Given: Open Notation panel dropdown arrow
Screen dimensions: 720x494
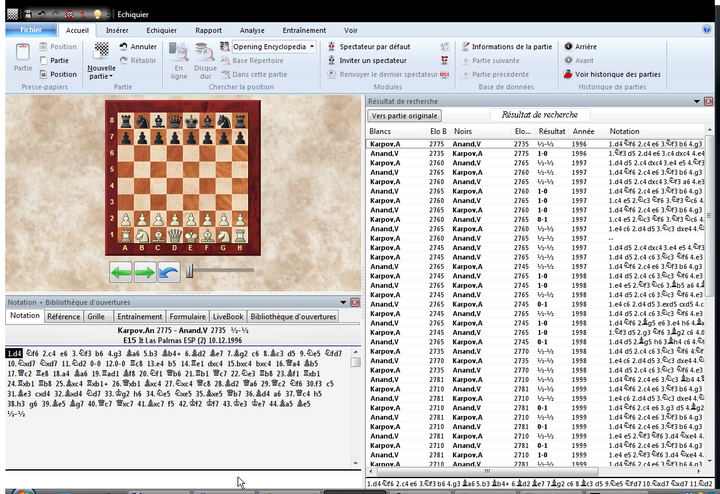Looking at the screenshot, I should pyautogui.click(x=343, y=303).
